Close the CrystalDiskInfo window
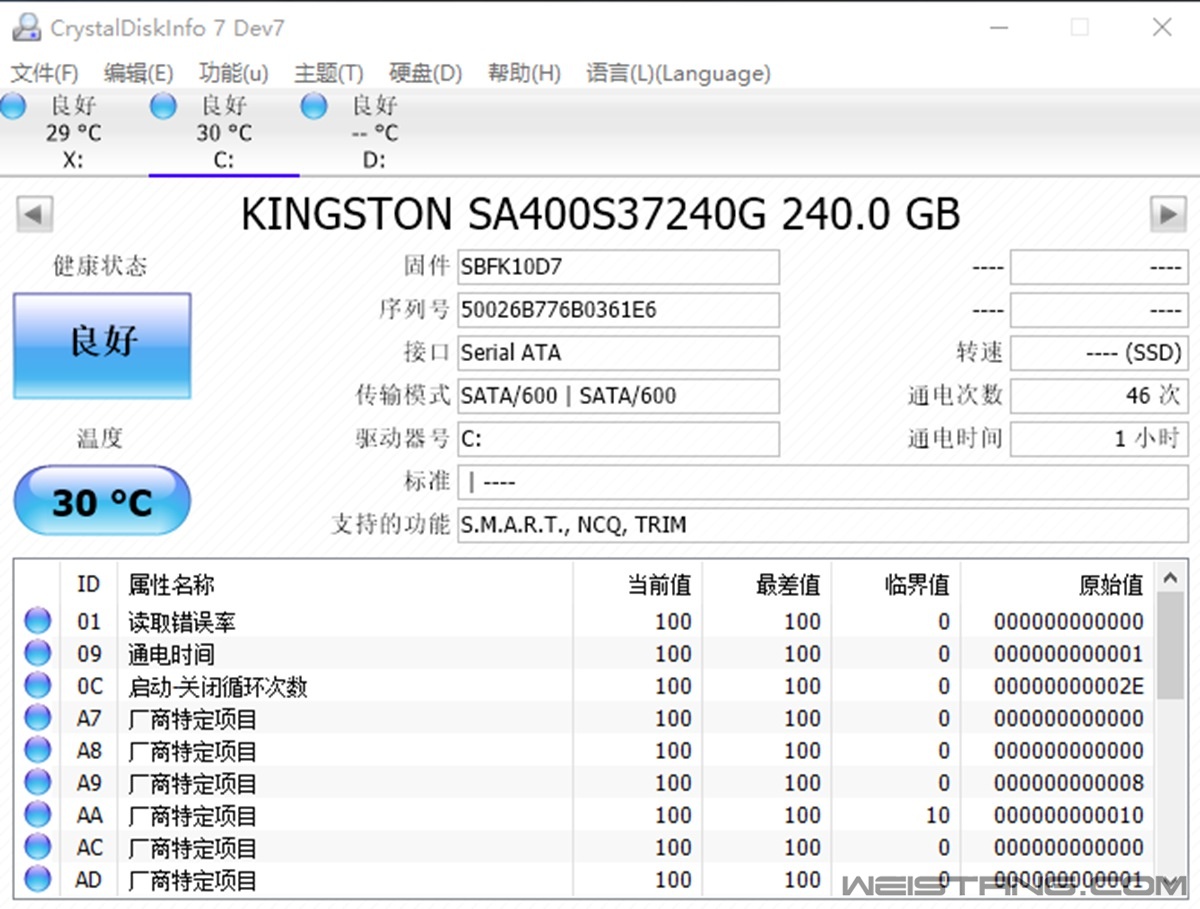This screenshot has height=909, width=1200. point(1162,27)
